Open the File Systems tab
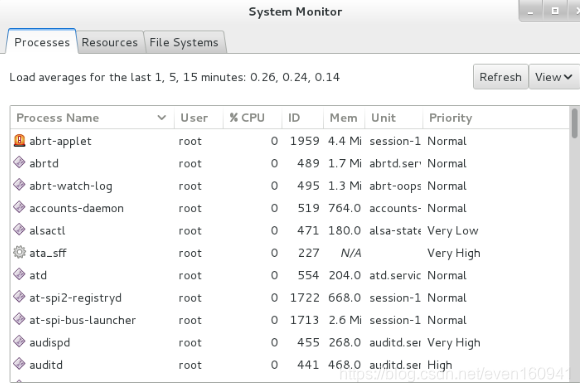This screenshot has width=580, height=392. (x=184, y=43)
